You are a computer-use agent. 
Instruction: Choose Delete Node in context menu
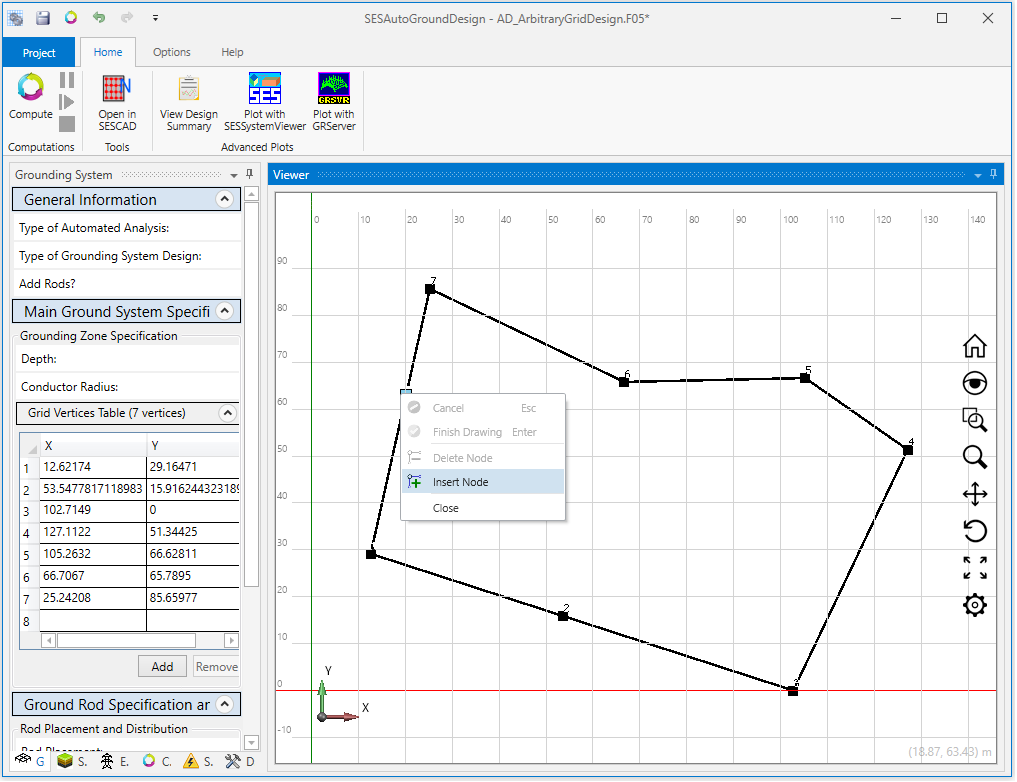coord(483,458)
